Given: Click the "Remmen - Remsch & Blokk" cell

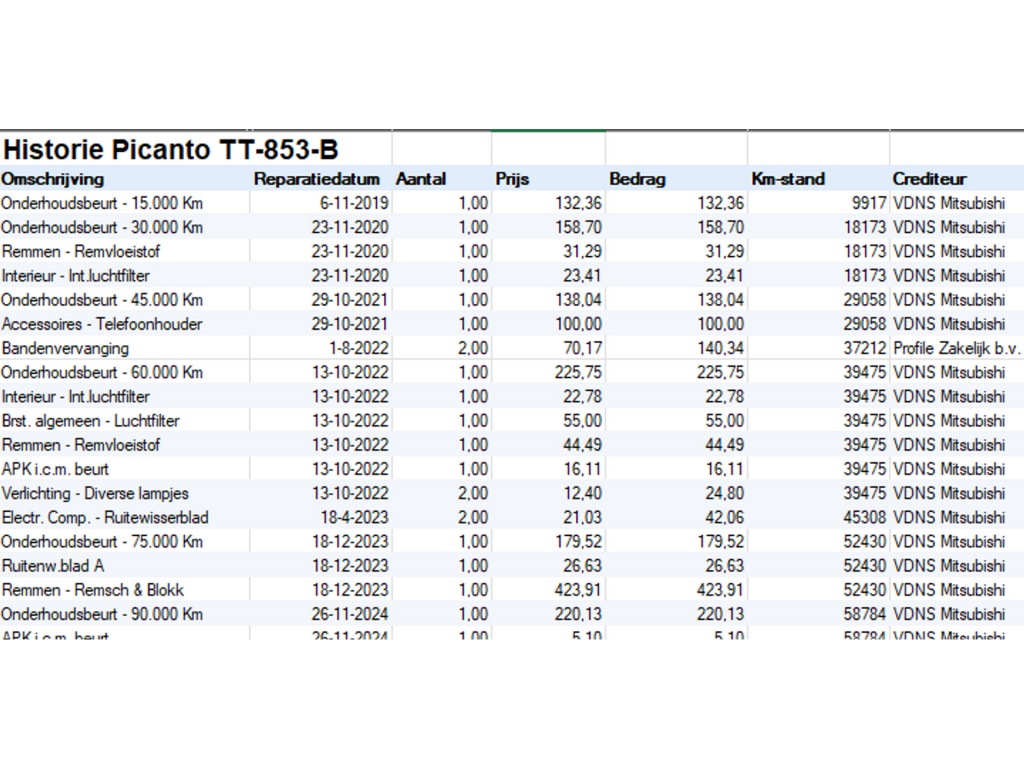Looking at the screenshot, I should (93, 590).
